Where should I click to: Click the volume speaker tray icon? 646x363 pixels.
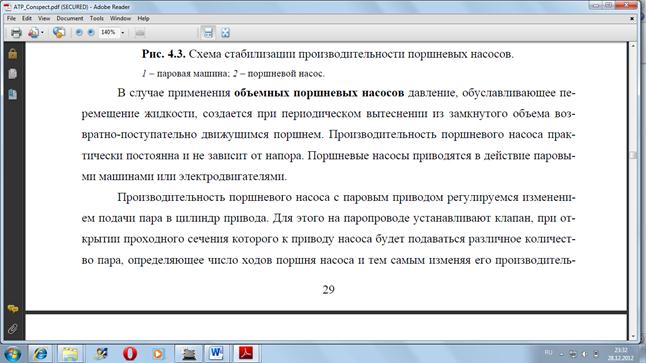point(584,354)
